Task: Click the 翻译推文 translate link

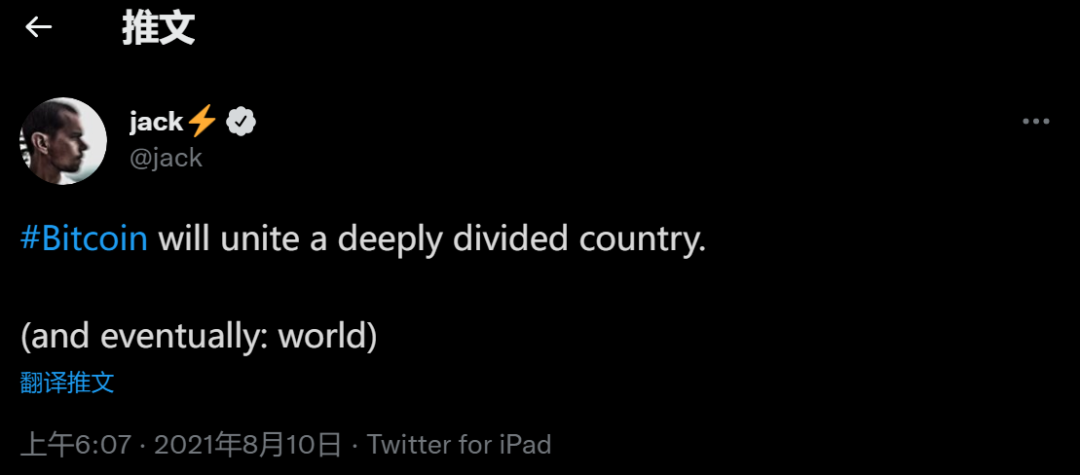Action: pos(67,383)
